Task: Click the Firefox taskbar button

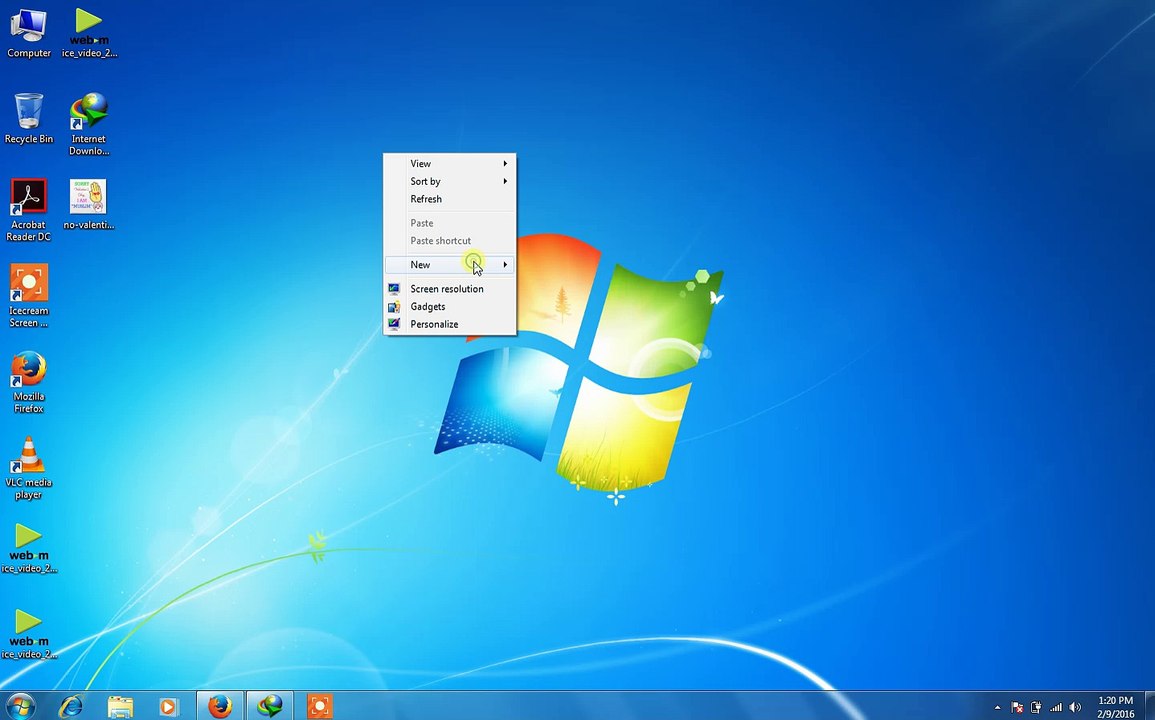Action: point(220,707)
